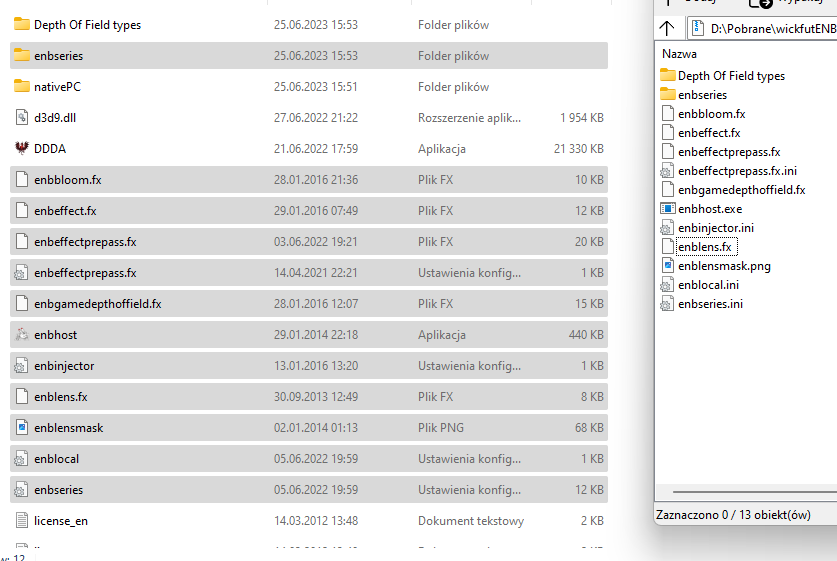
Task: Select enbeffectprepass.fx in the archive list
Action: click(729, 152)
